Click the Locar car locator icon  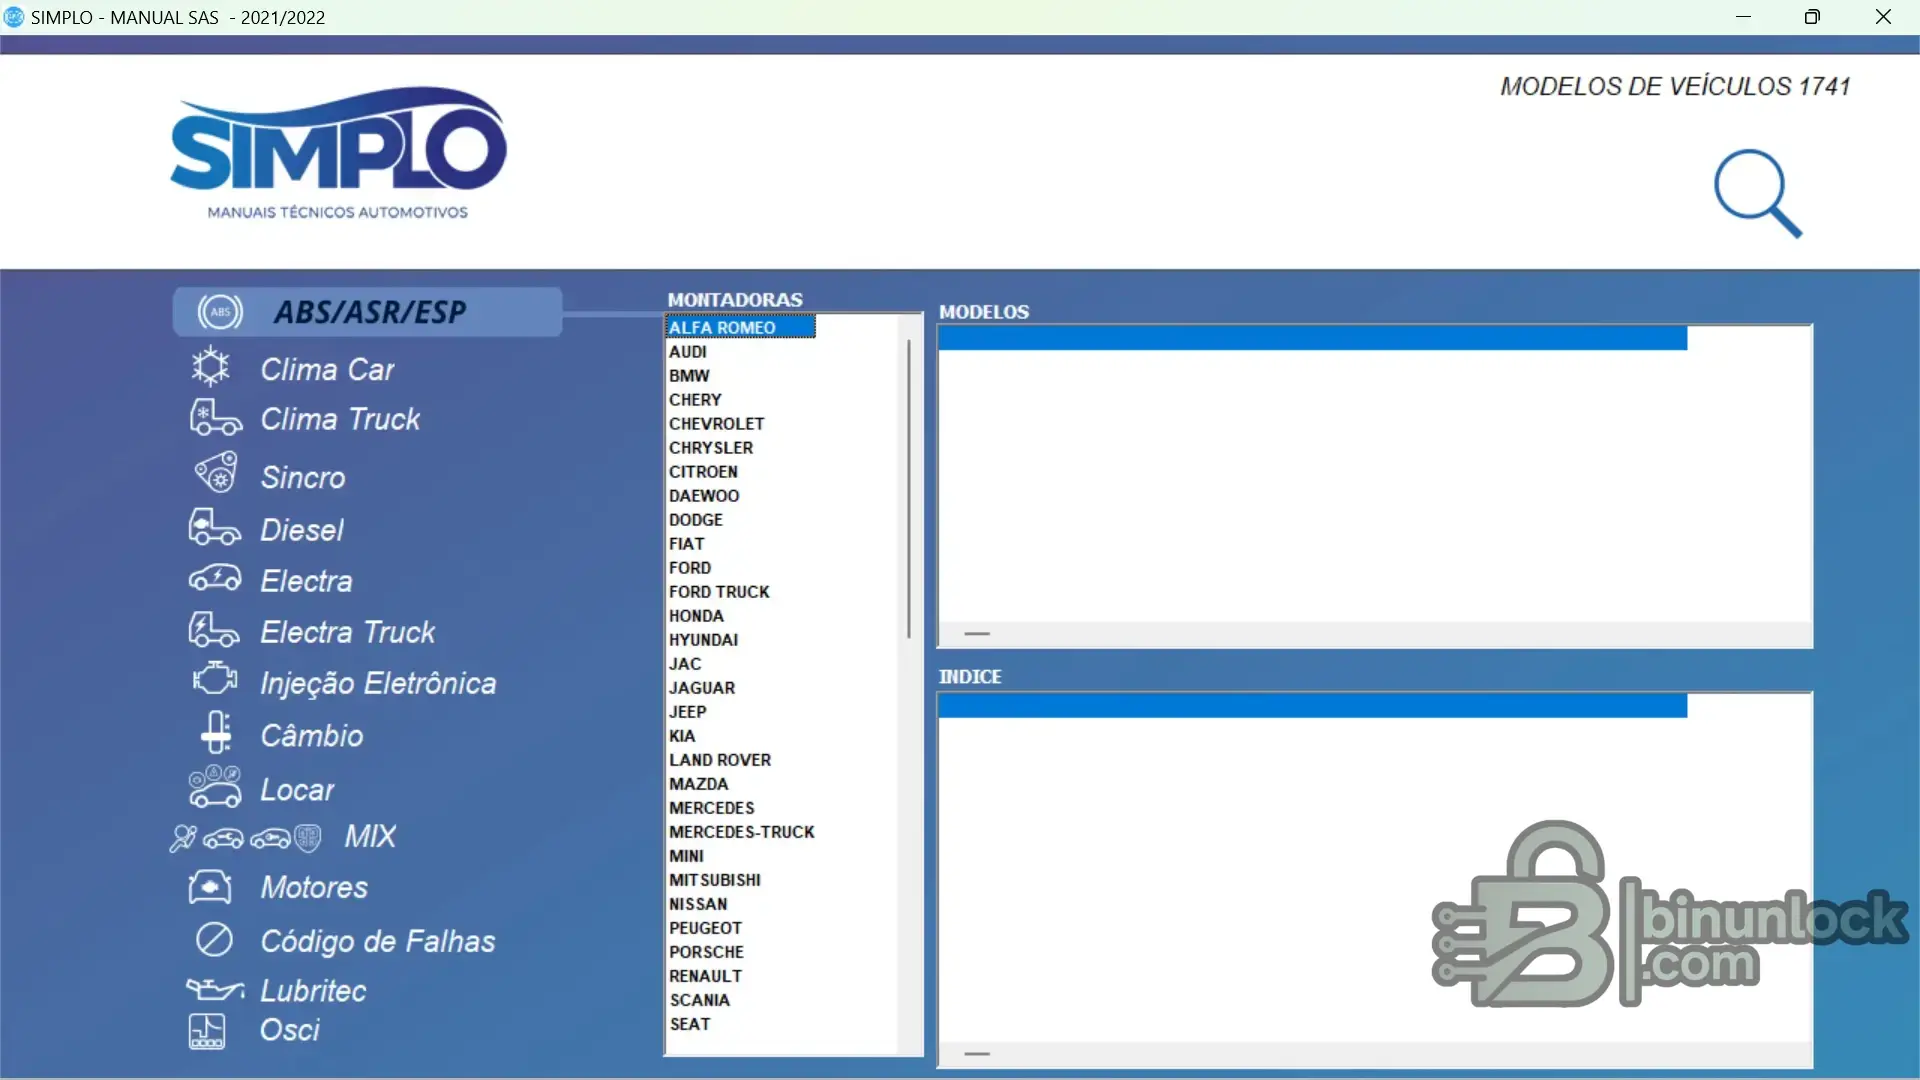click(215, 787)
